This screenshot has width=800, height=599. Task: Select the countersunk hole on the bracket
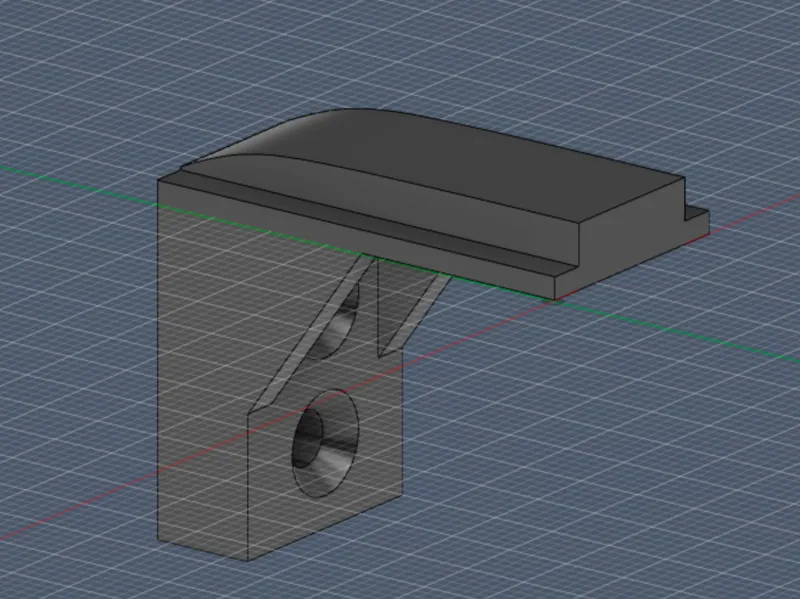pyautogui.click(x=325, y=443)
